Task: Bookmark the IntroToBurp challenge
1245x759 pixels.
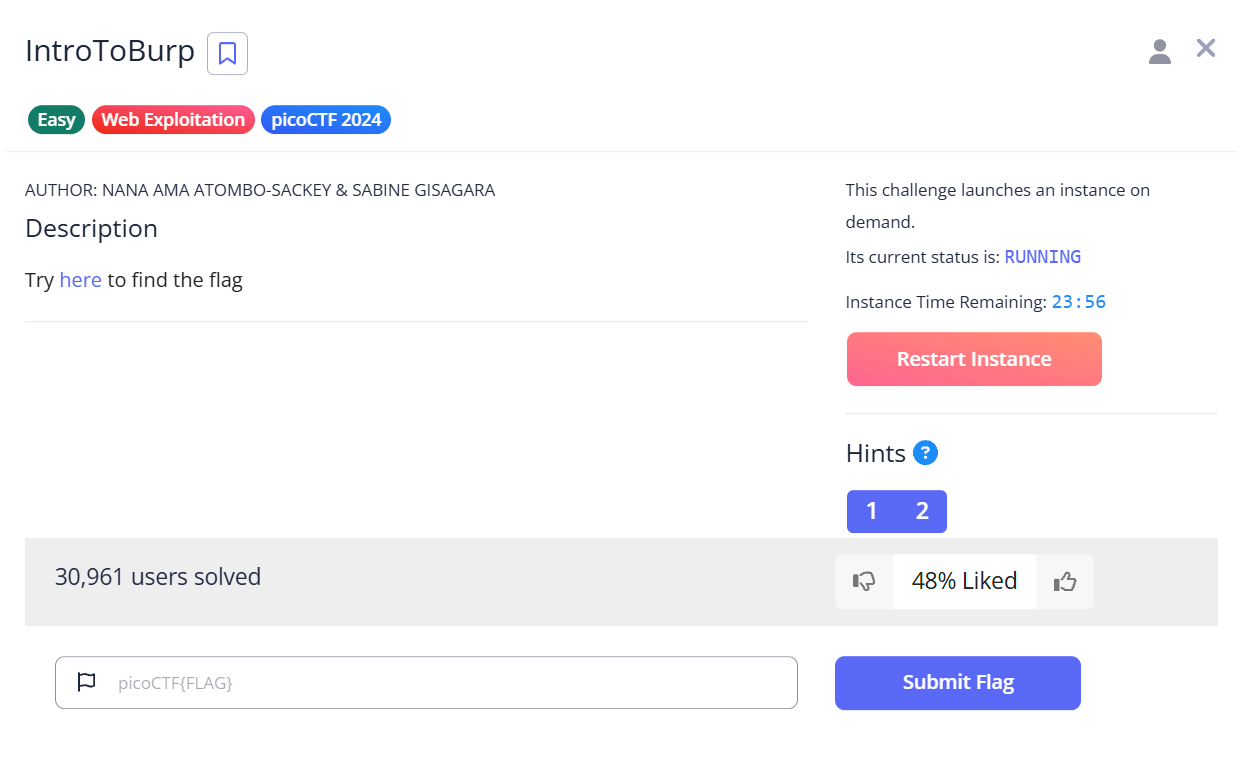Action: tap(227, 53)
